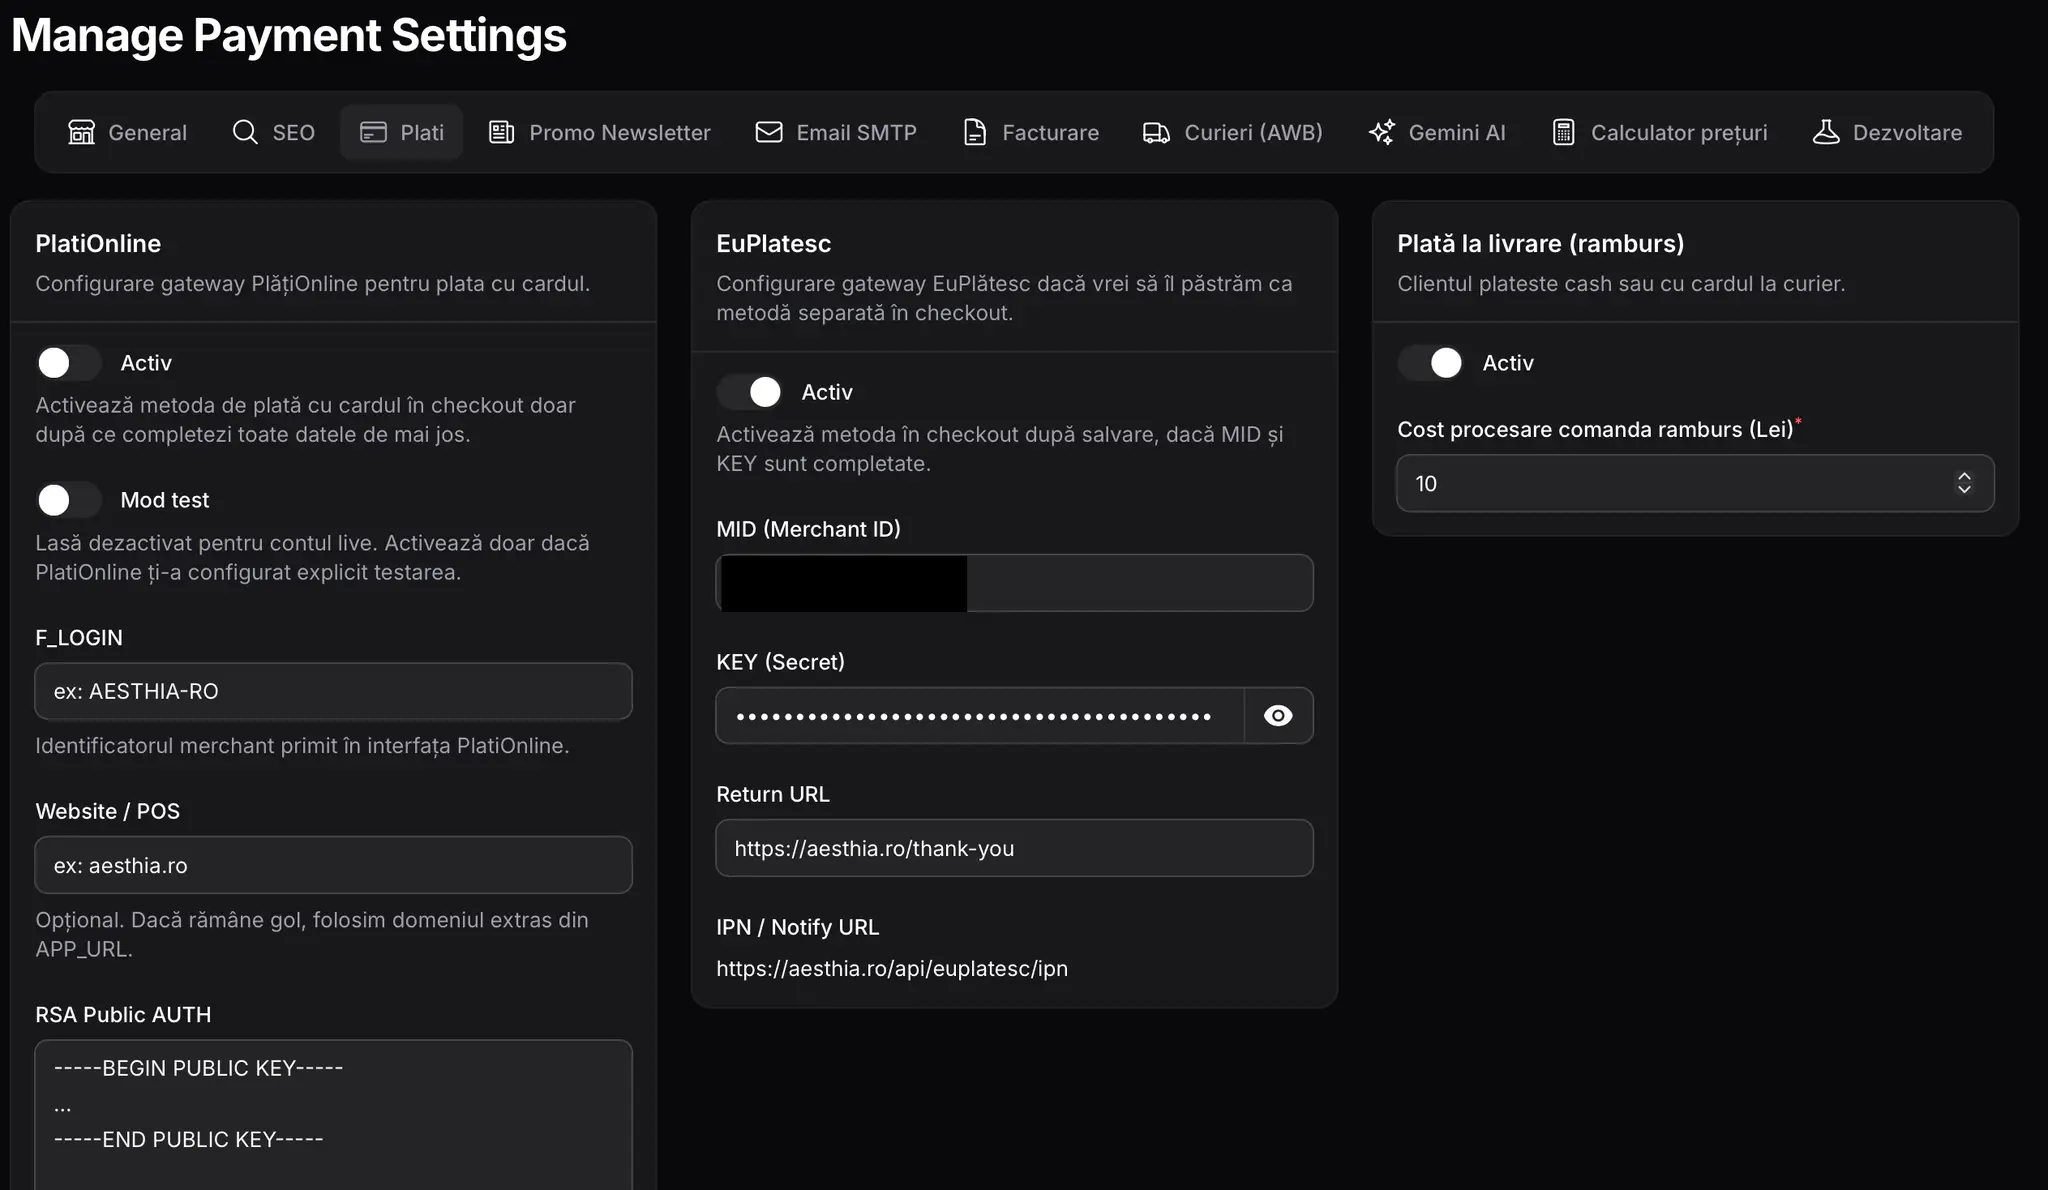Viewport: 2048px width, 1190px height.
Task: Click the Return URL input
Action: pos(1015,849)
